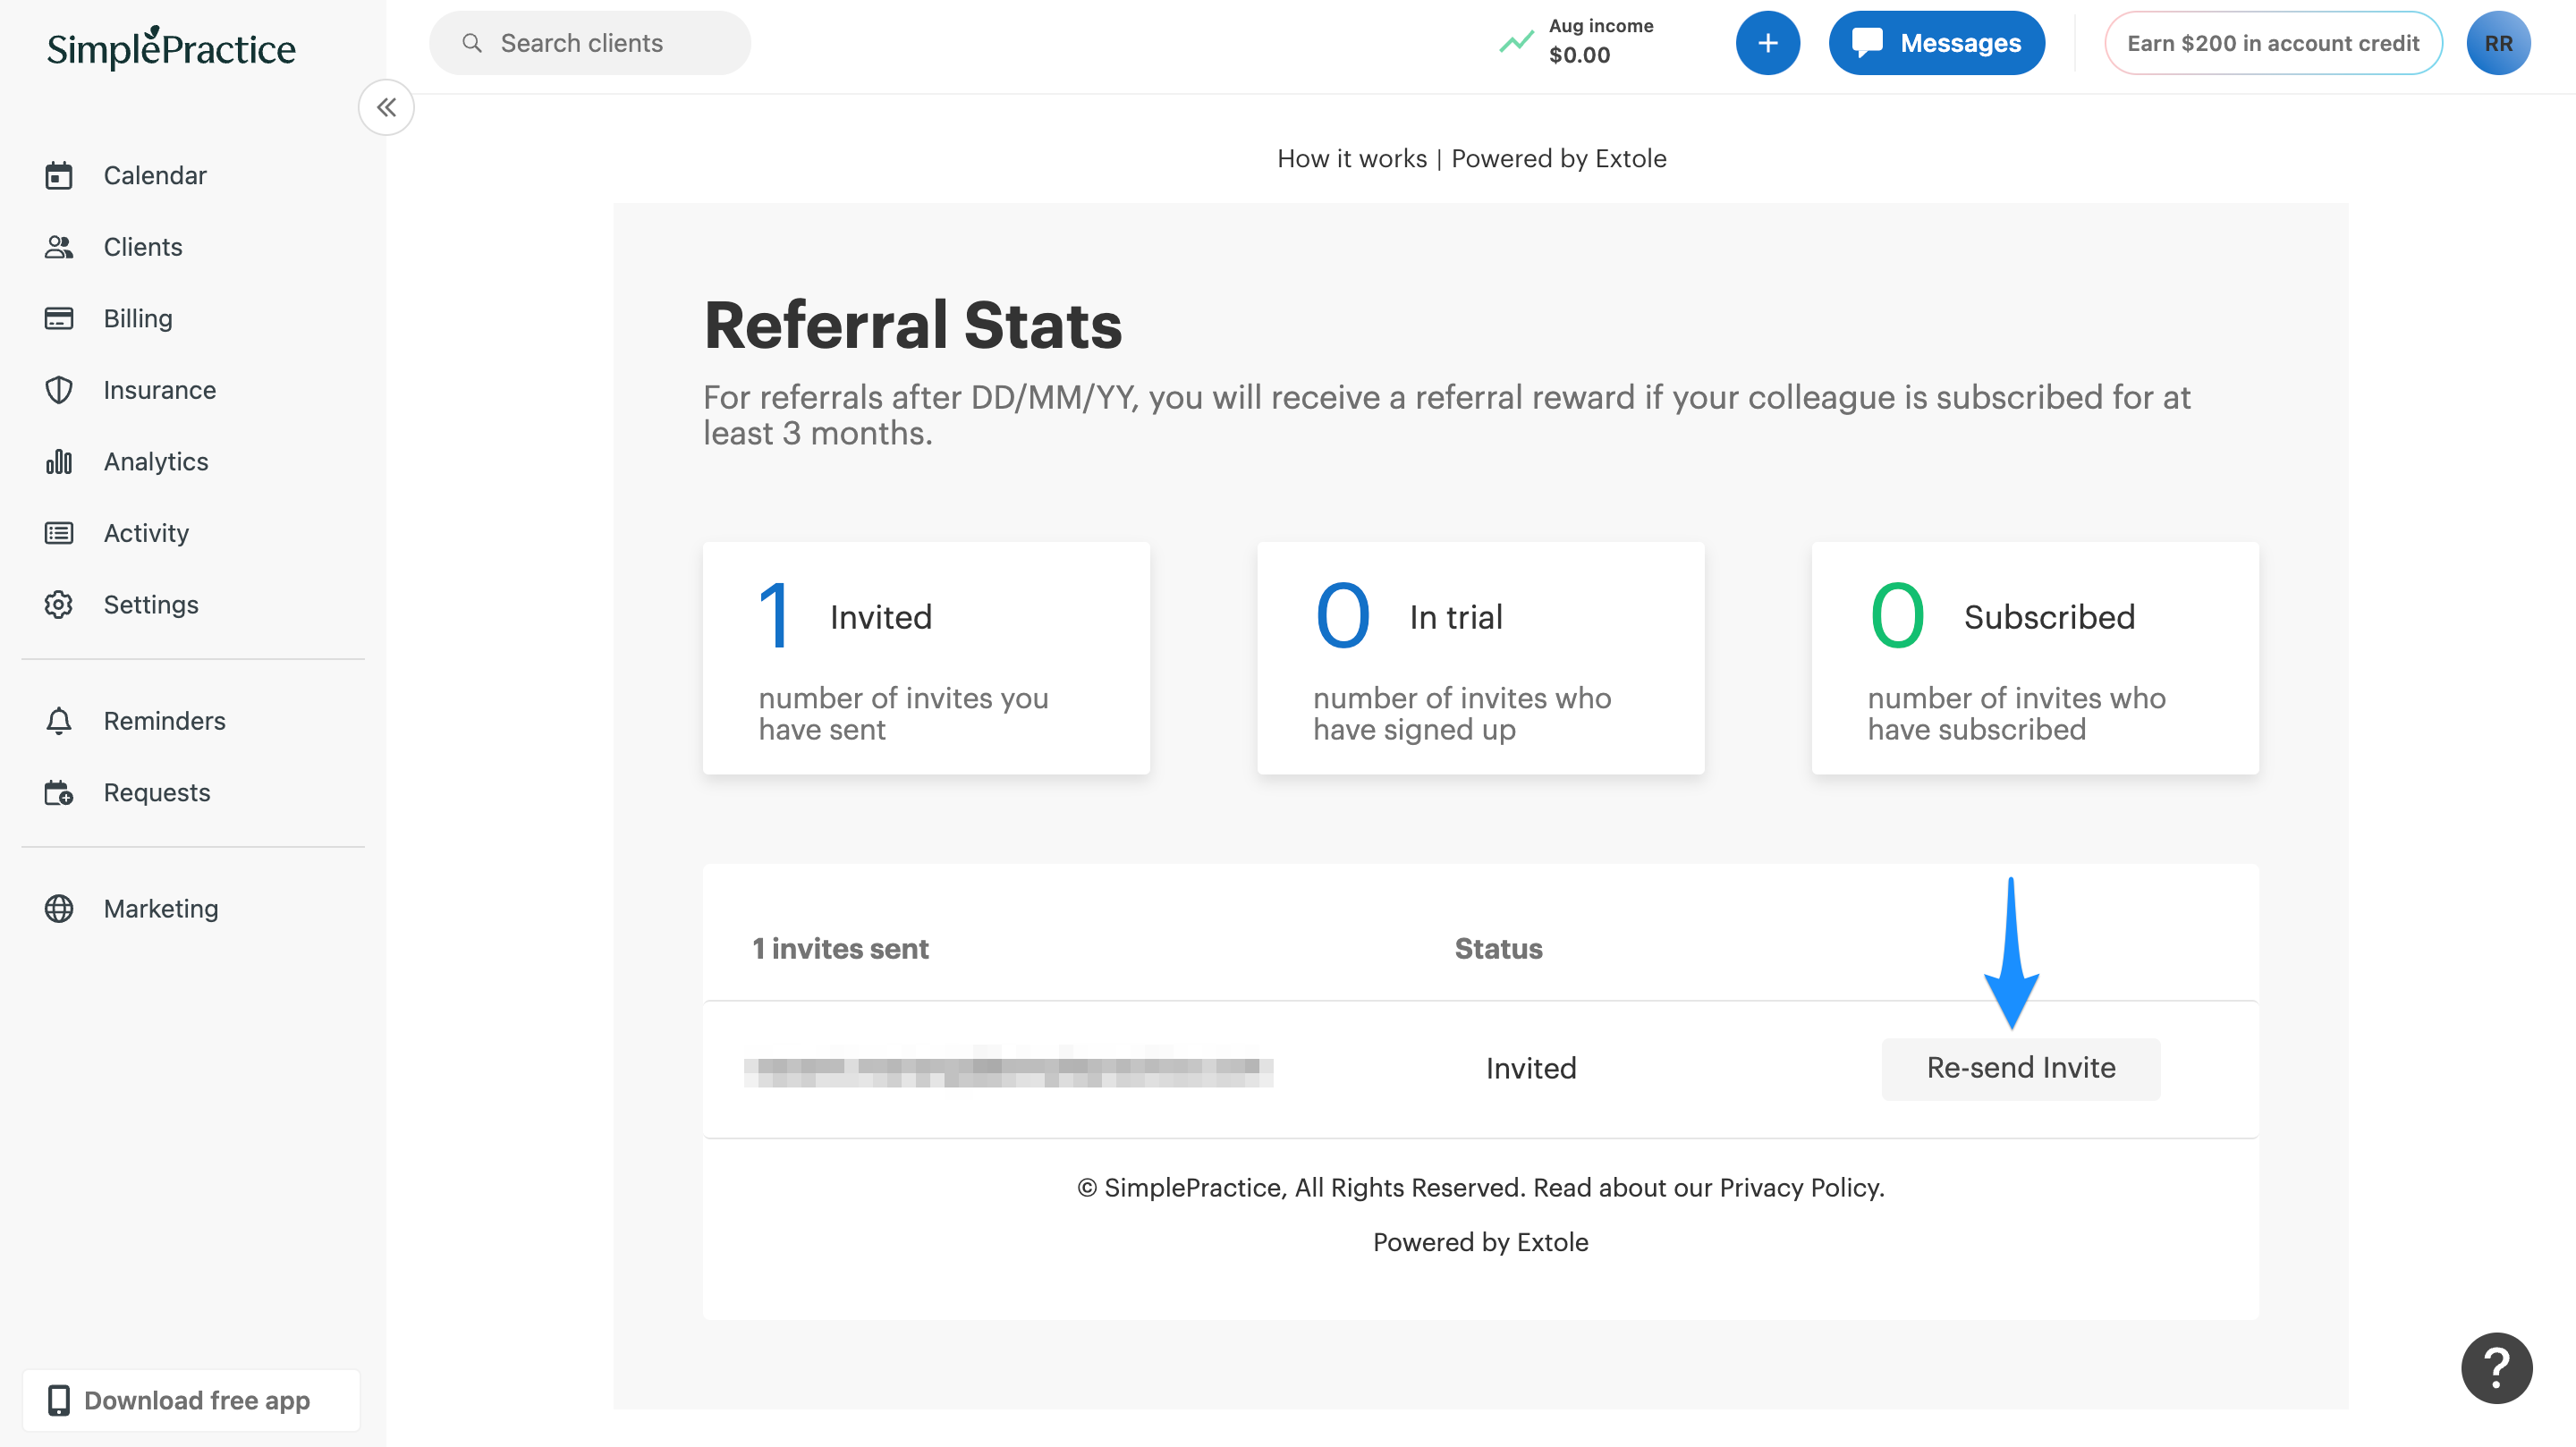Click the 1 invites sent heading
This screenshot has height=1447, width=2576.
(840, 948)
